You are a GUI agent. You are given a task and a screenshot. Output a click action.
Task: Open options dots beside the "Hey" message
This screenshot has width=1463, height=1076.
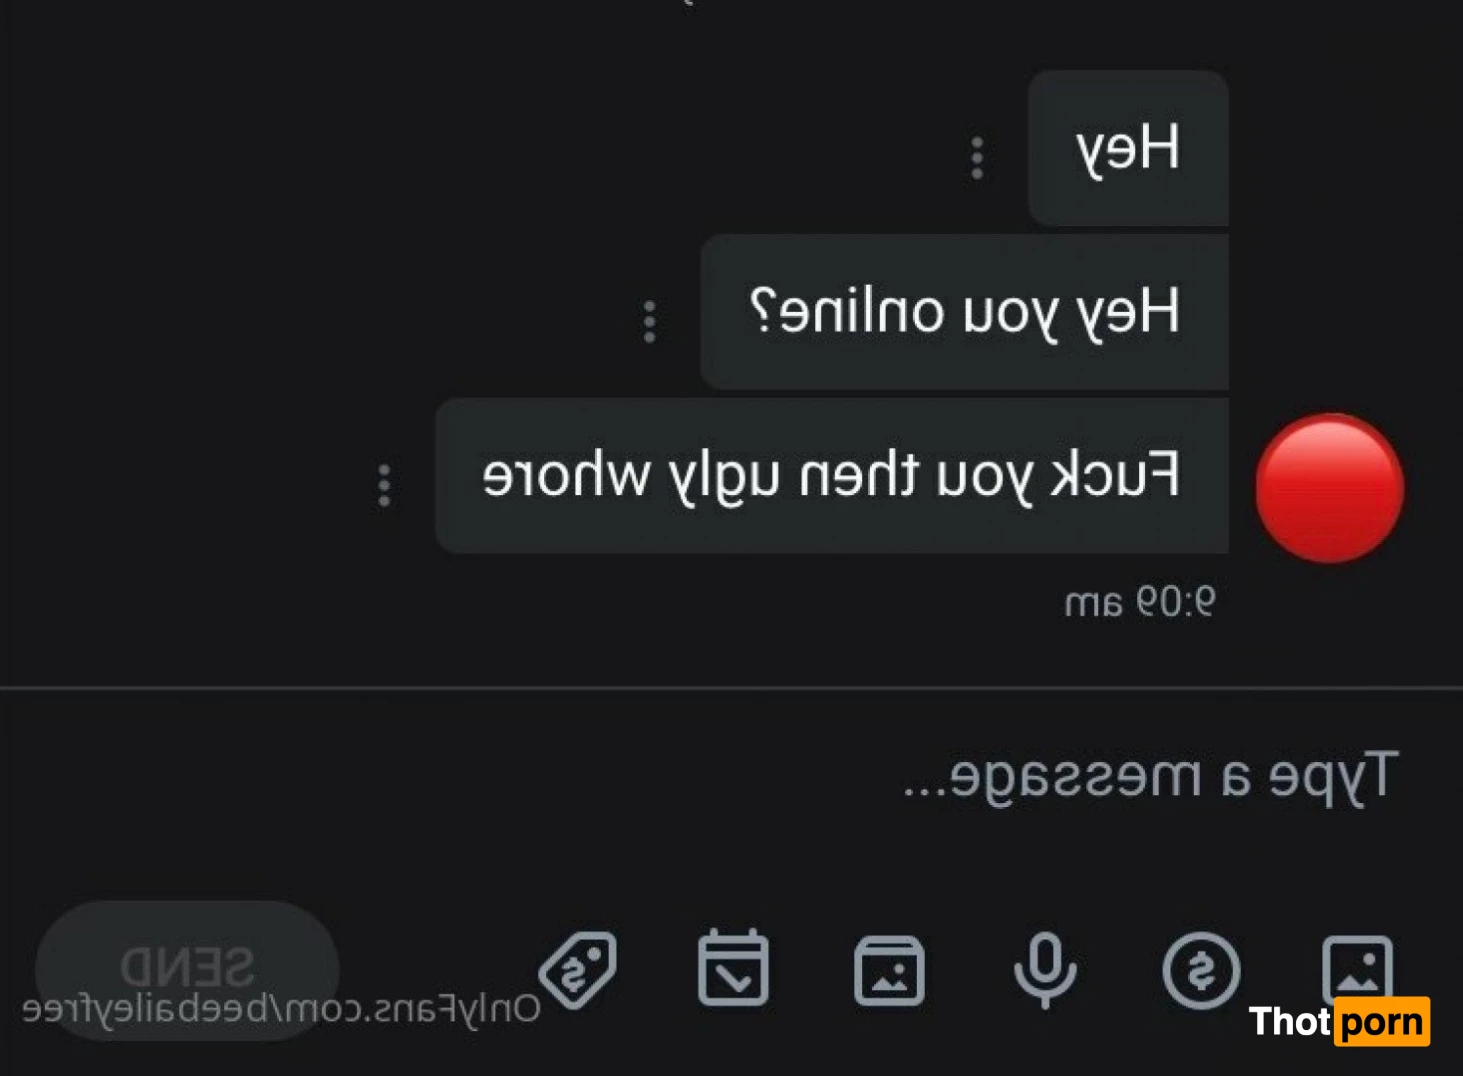tap(977, 158)
